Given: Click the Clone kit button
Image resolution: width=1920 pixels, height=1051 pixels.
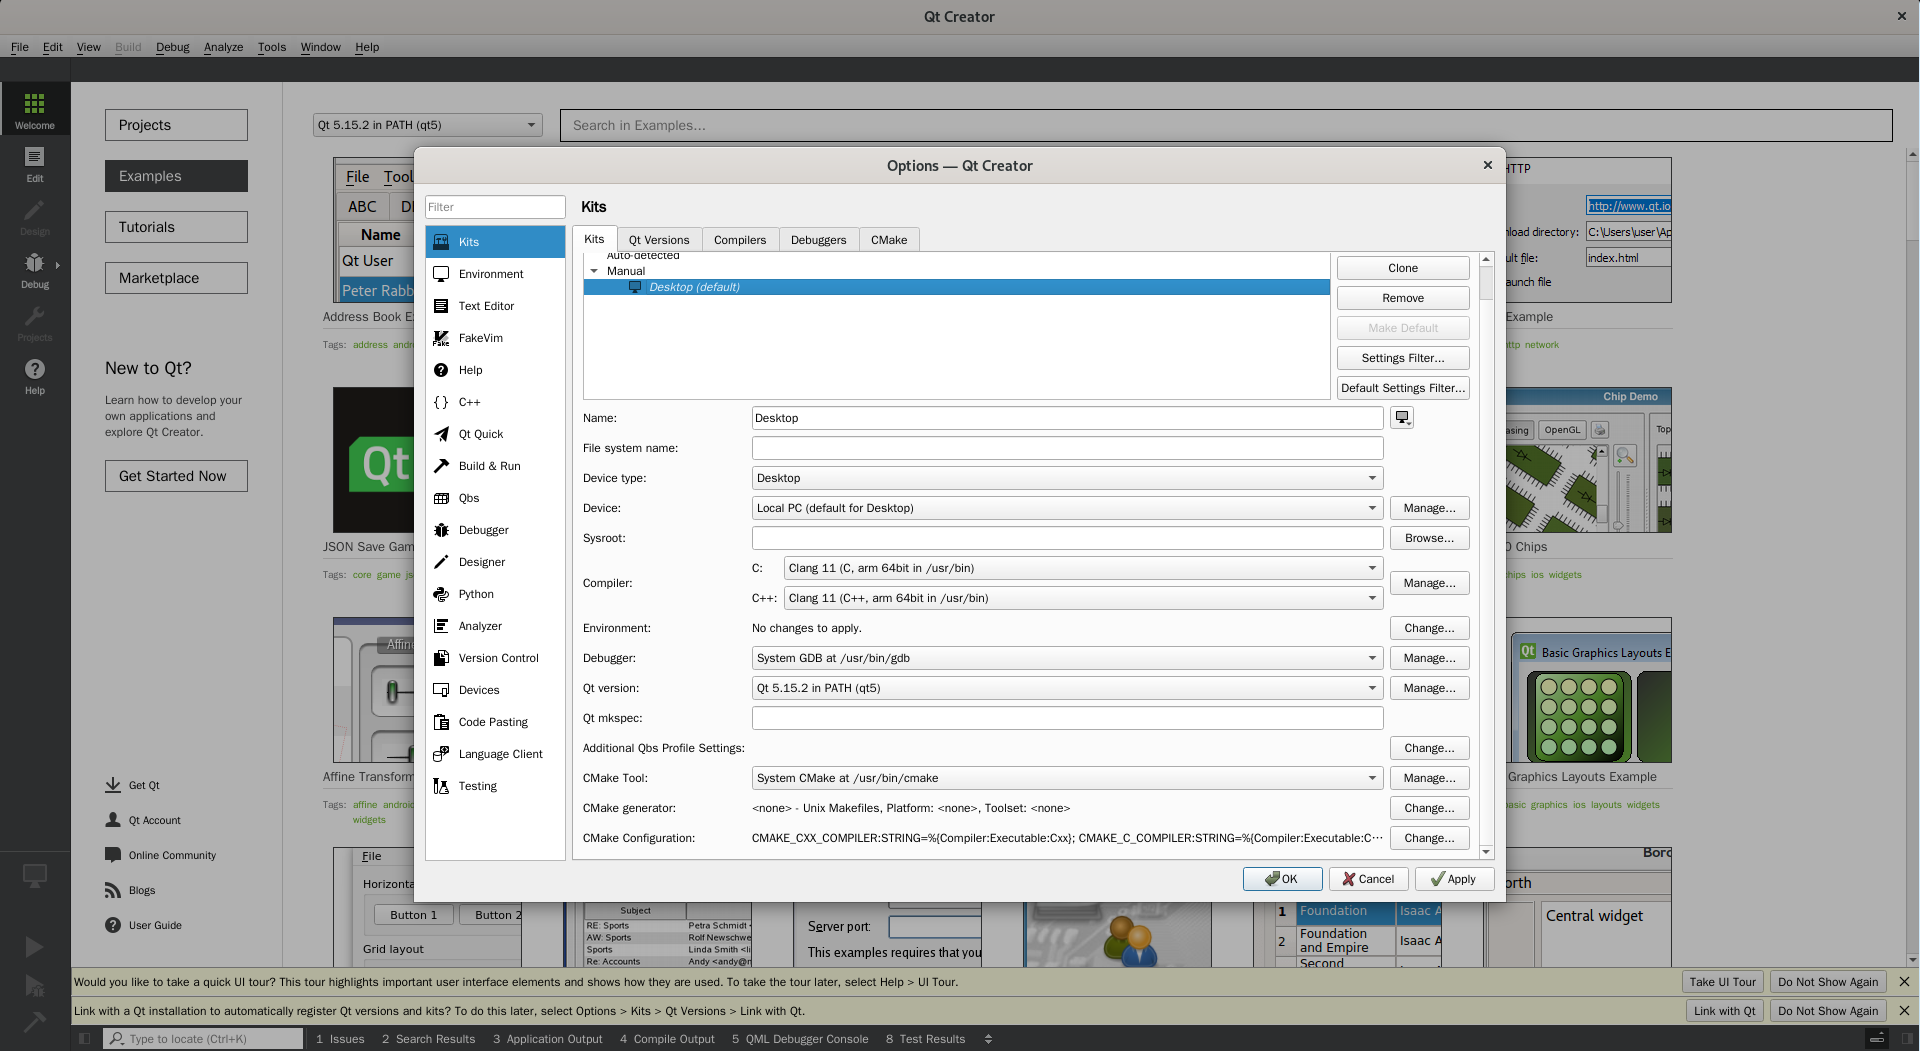Looking at the screenshot, I should pos(1403,268).
